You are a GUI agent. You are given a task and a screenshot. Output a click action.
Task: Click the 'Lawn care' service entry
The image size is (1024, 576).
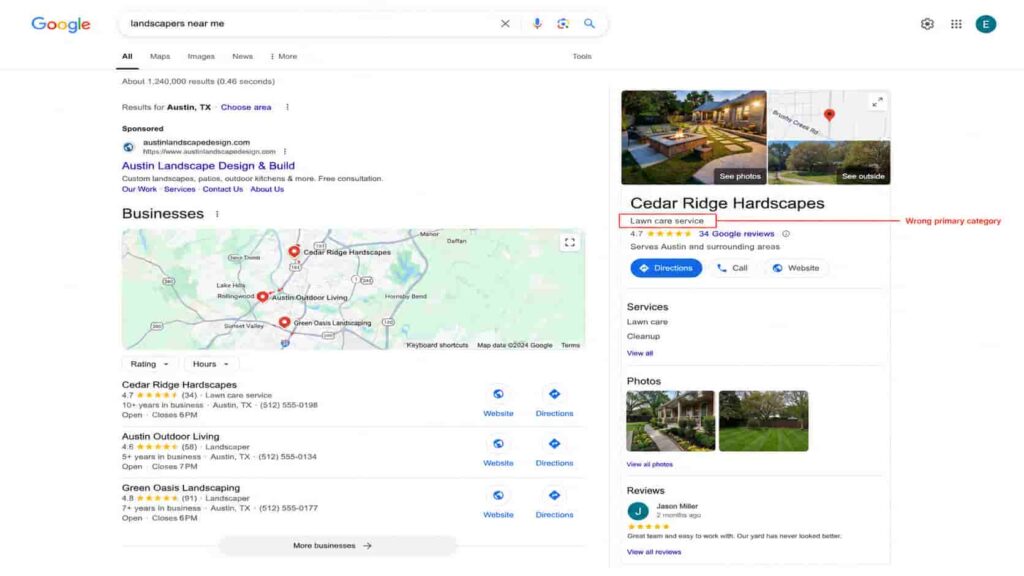point(647,322)
